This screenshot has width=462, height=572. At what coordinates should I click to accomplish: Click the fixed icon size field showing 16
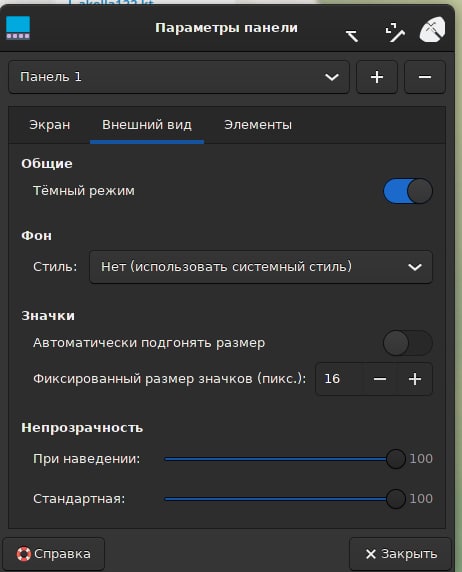(340, 379)
